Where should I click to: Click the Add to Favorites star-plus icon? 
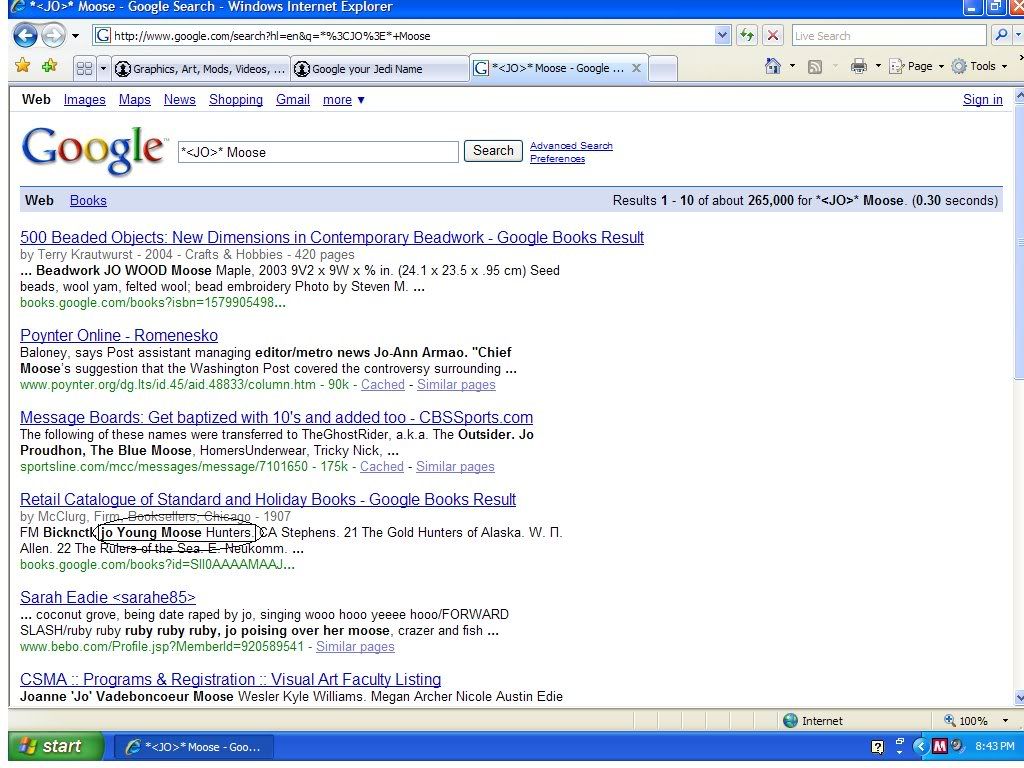49,65
